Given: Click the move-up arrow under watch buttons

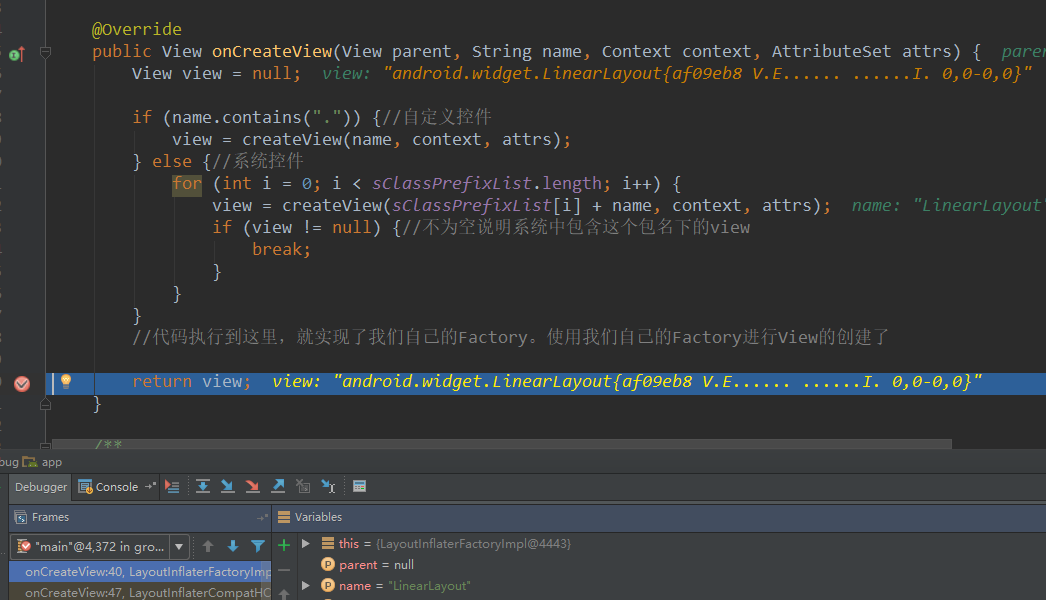Looking at the screenshot, I should pyautogui.click(x=284, y=593).
